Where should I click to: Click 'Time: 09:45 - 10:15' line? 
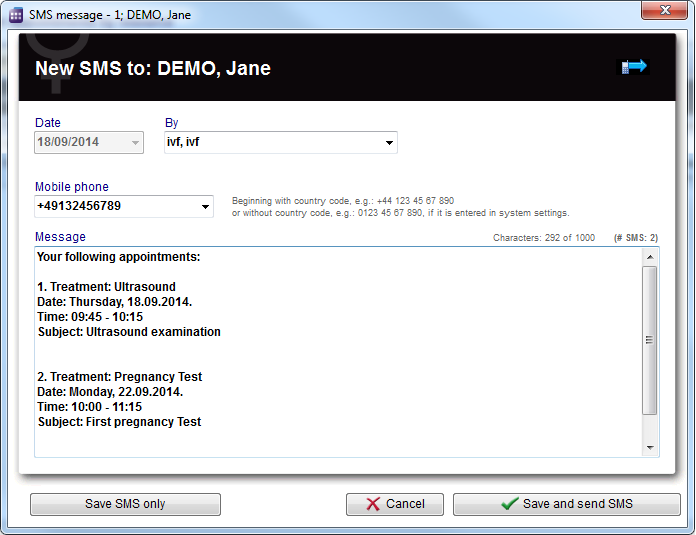click(90, 317)
